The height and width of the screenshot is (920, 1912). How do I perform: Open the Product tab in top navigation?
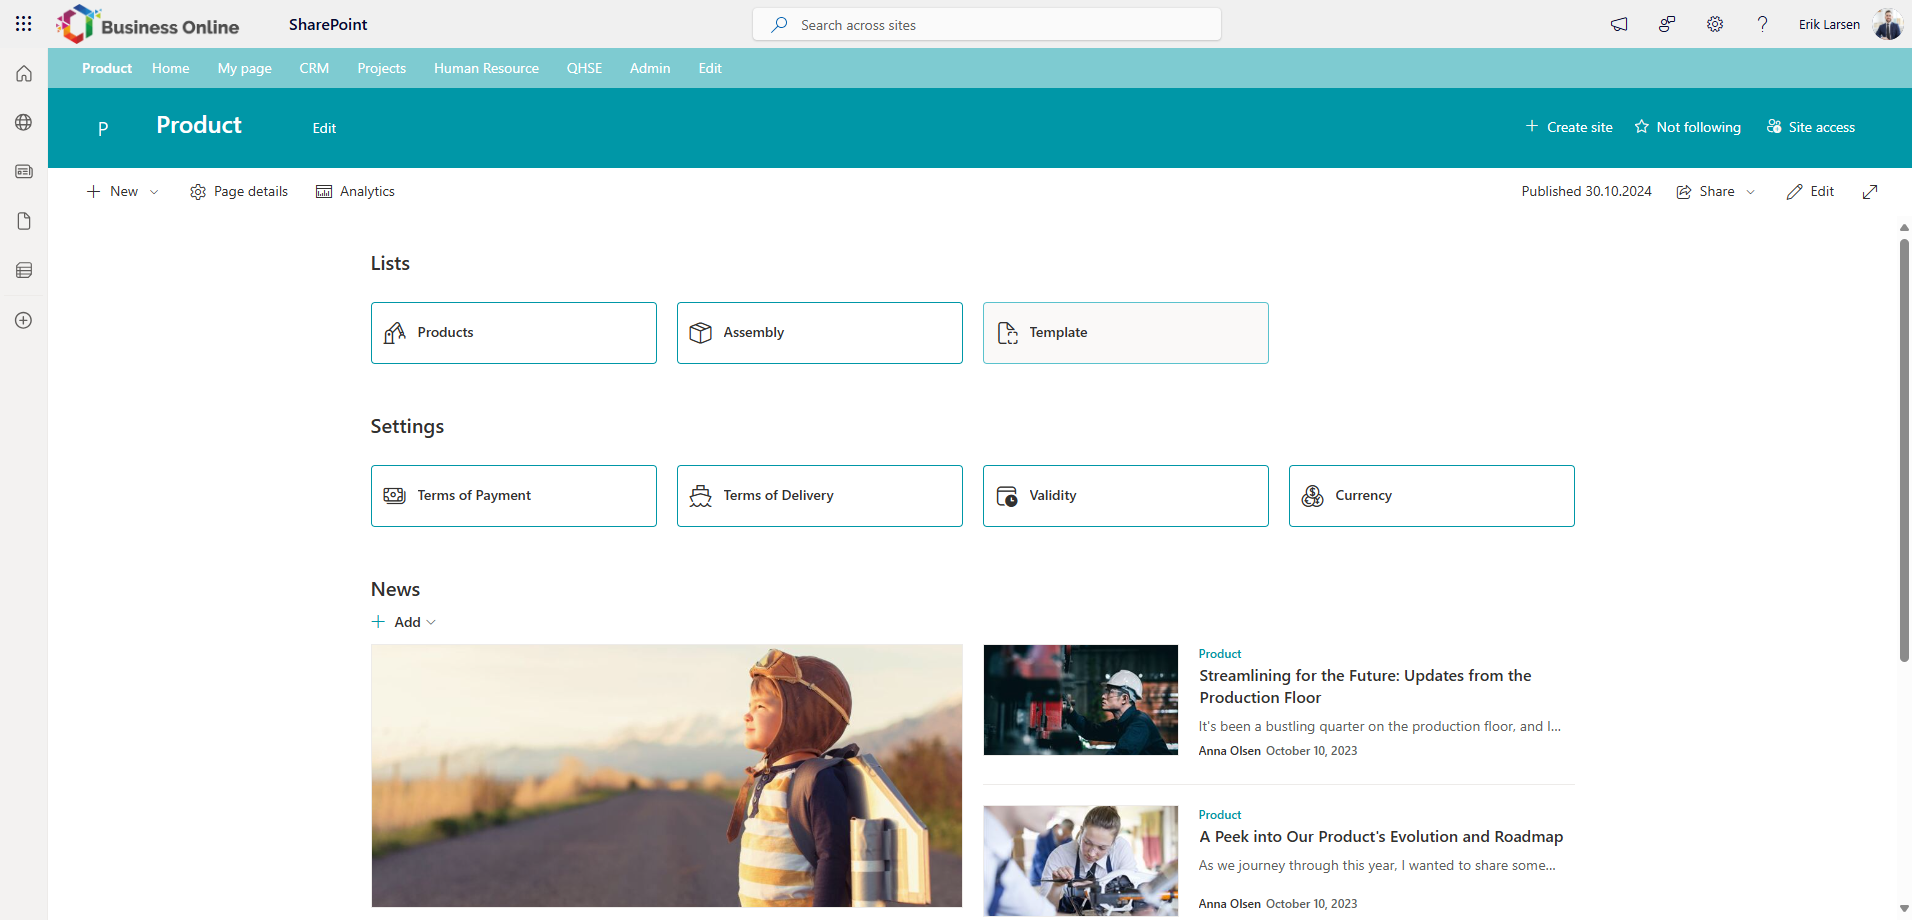(x=107, y=68)
